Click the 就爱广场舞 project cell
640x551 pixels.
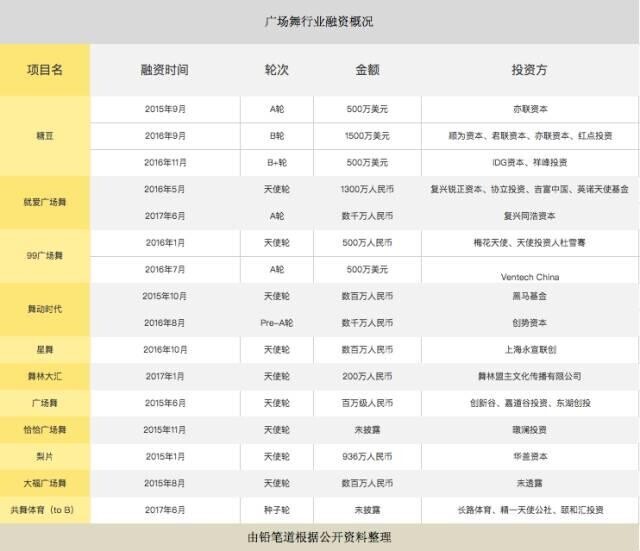coord(45,202)
